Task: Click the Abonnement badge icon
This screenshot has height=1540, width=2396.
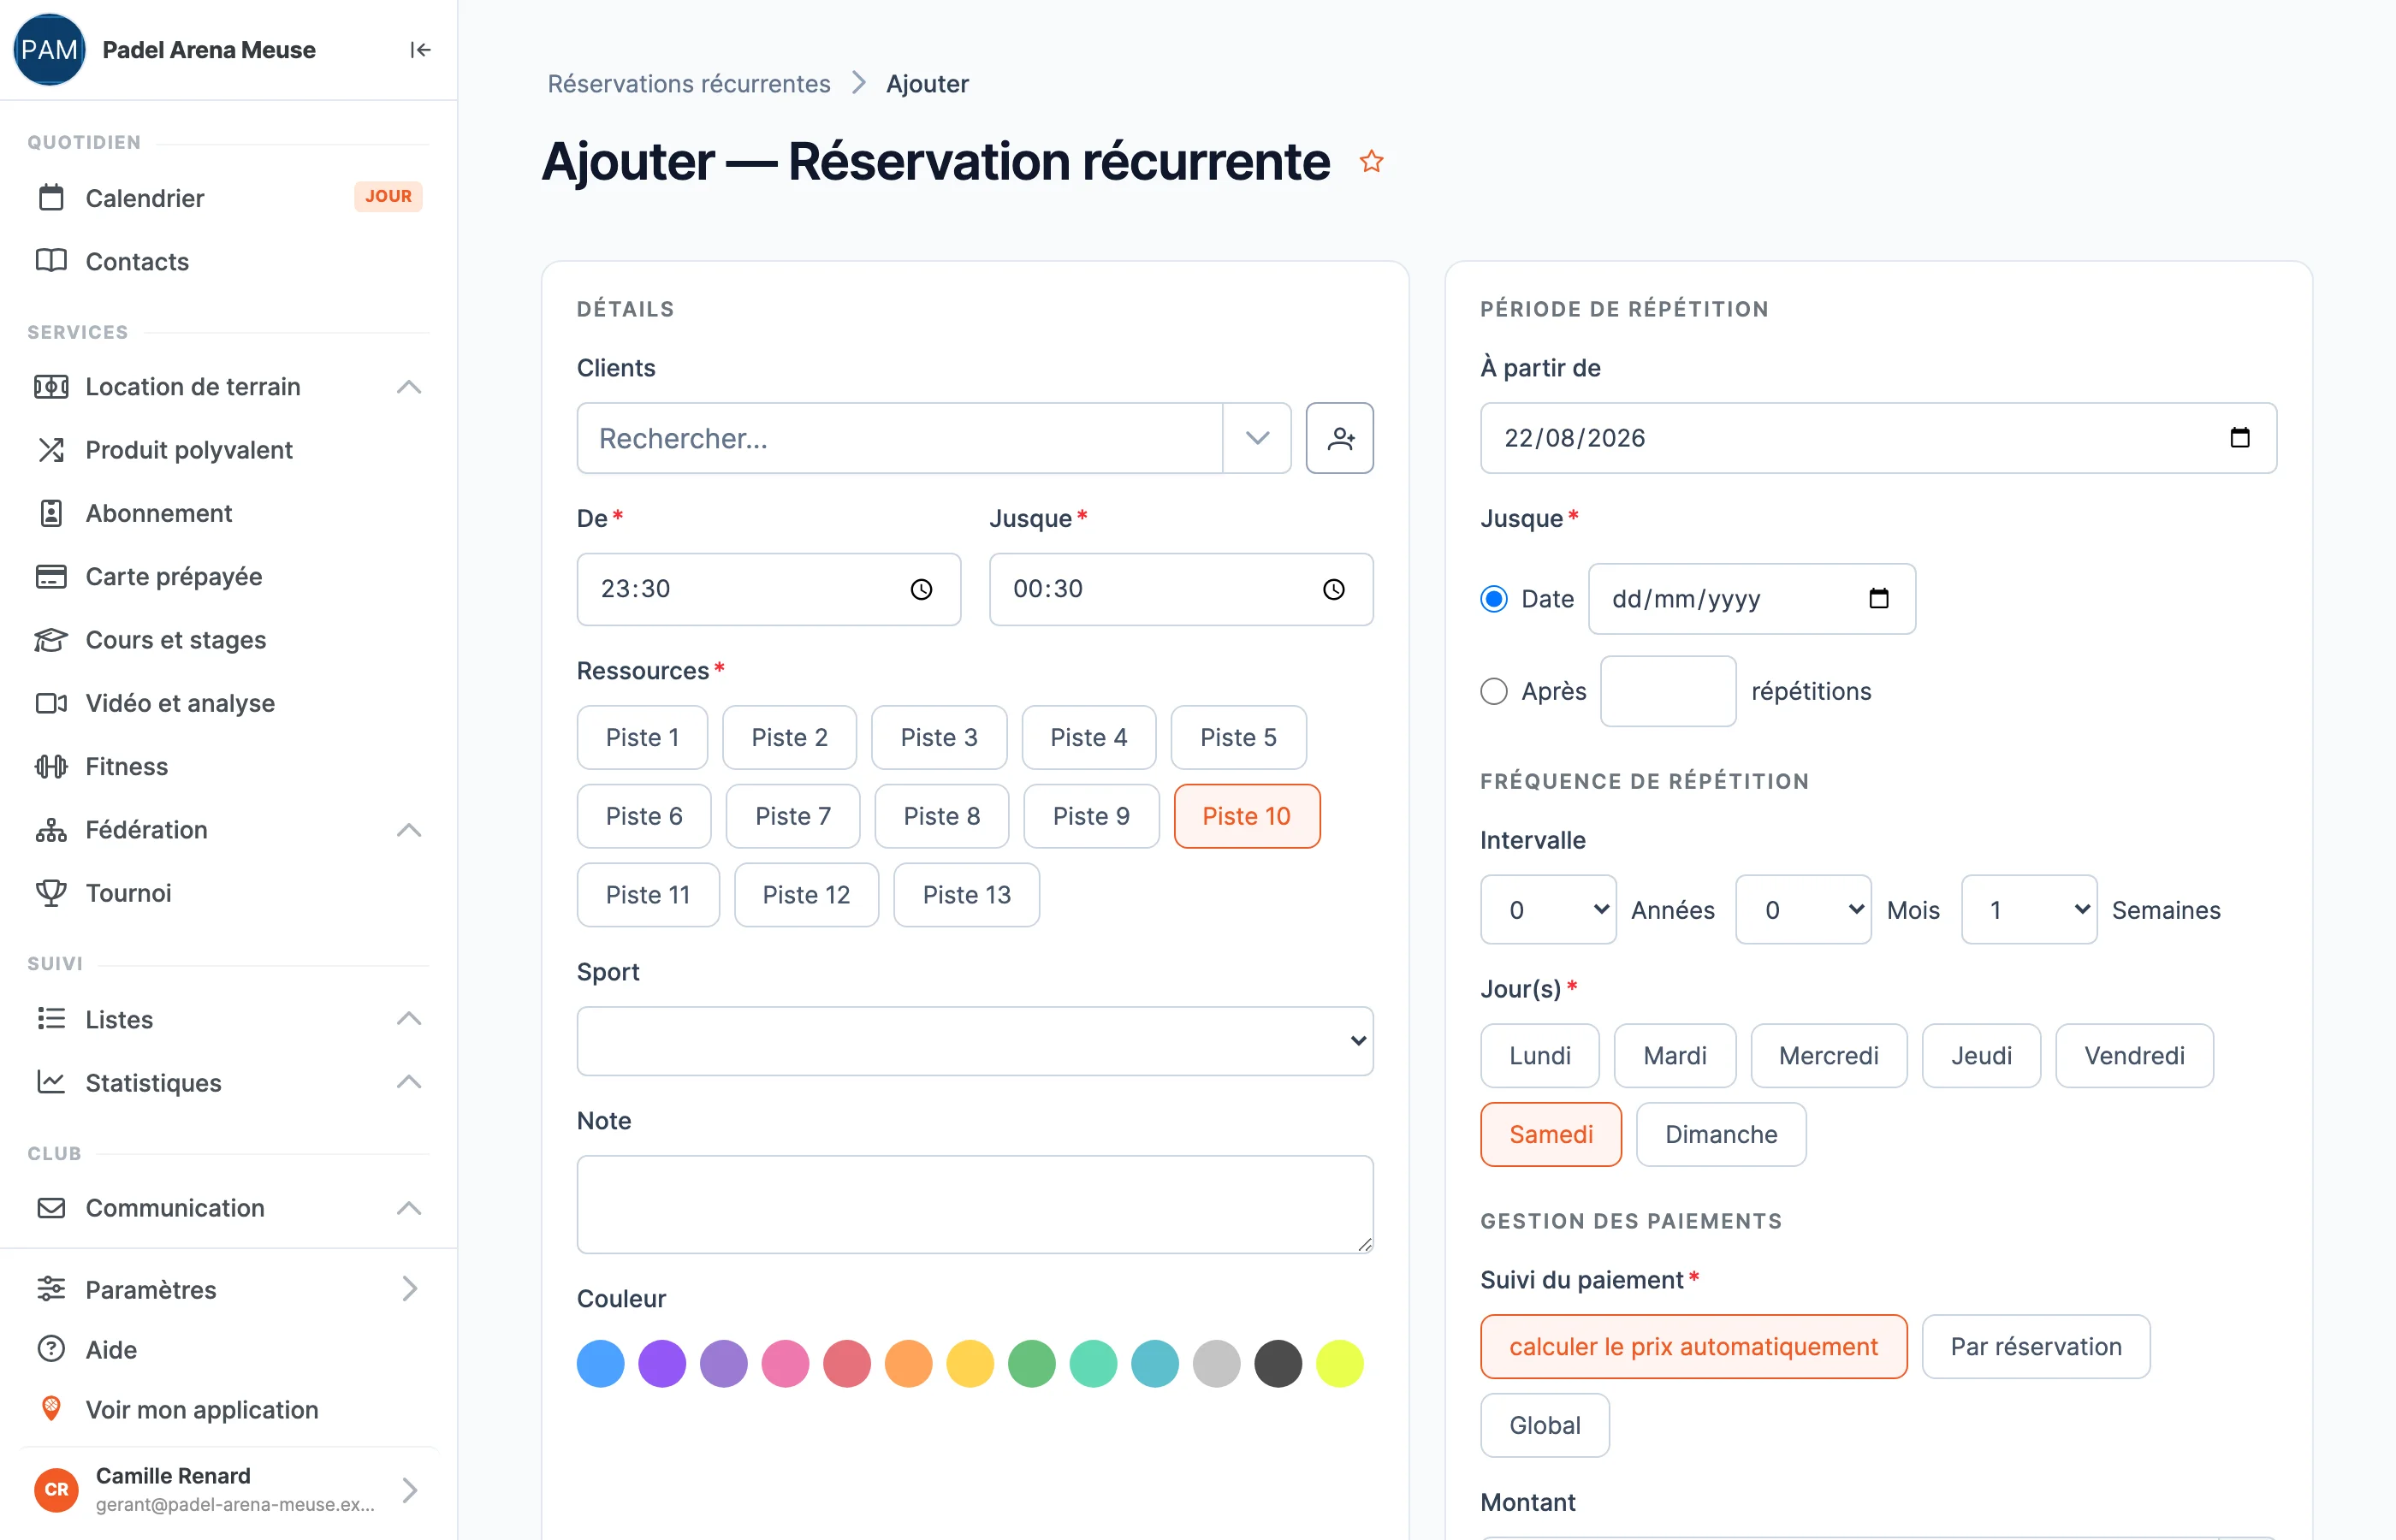Action: tap(51, 513)
